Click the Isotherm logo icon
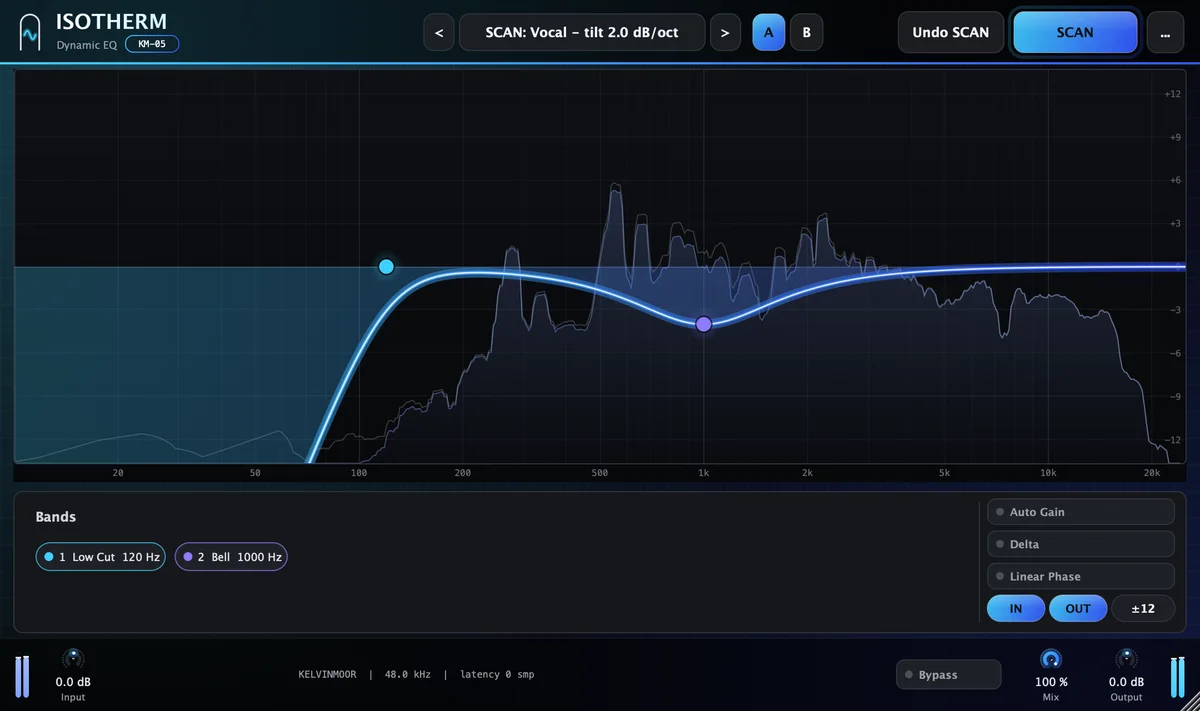1200x711 pixels. [x=30, y=32]
